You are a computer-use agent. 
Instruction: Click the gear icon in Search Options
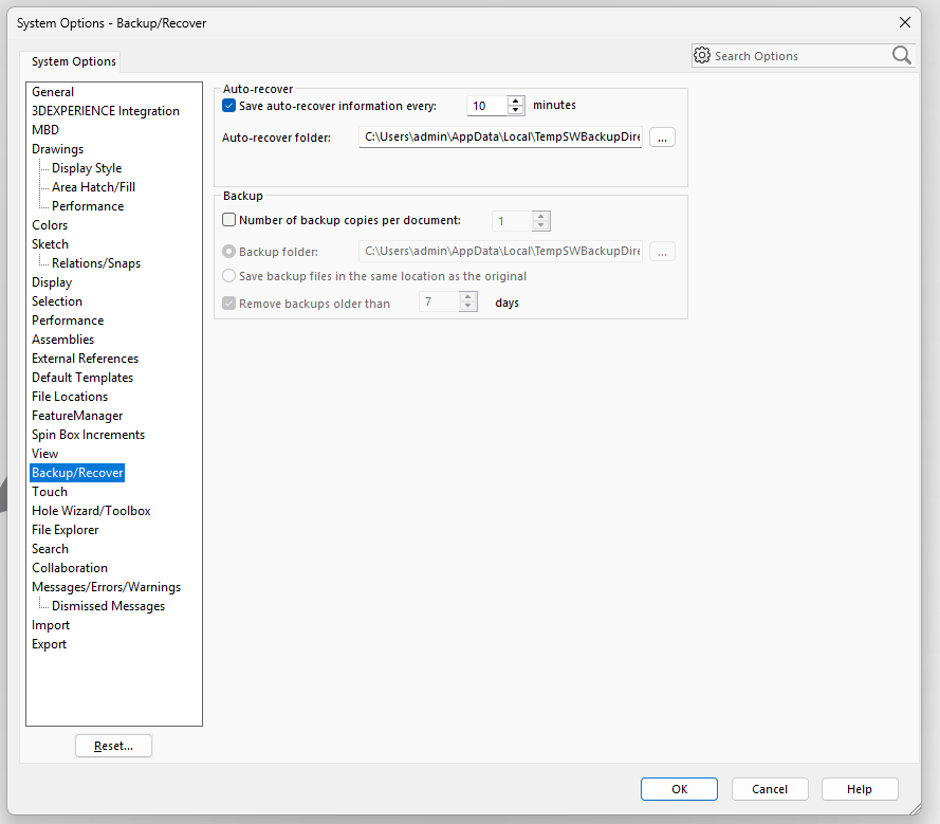pos(701,56)
